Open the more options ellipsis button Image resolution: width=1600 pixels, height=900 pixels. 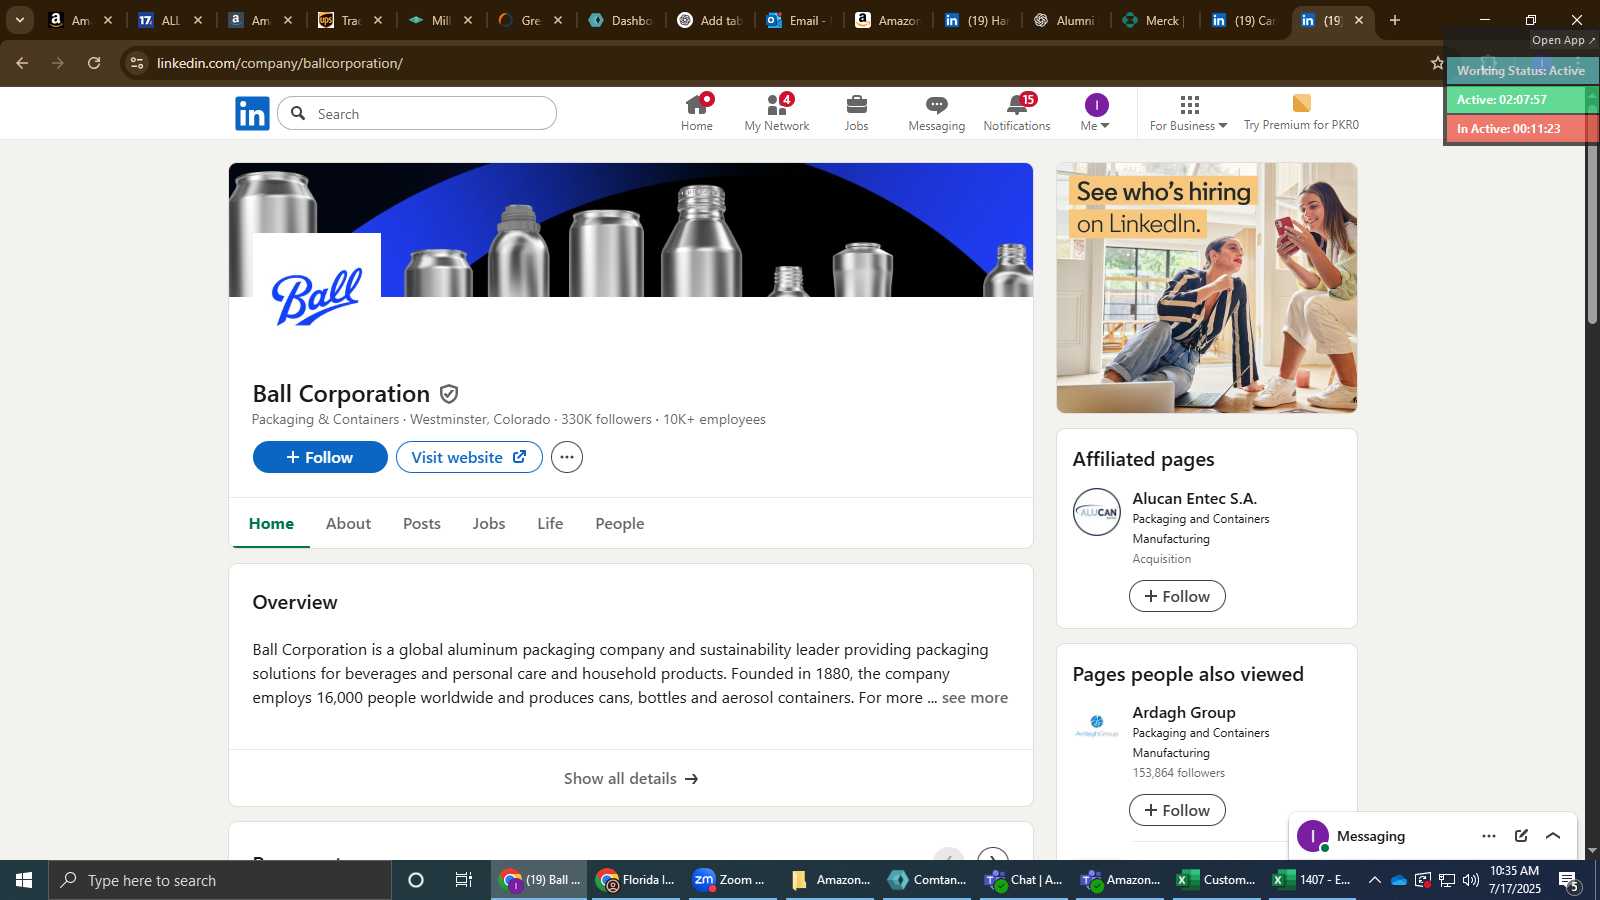coord(567,457)
